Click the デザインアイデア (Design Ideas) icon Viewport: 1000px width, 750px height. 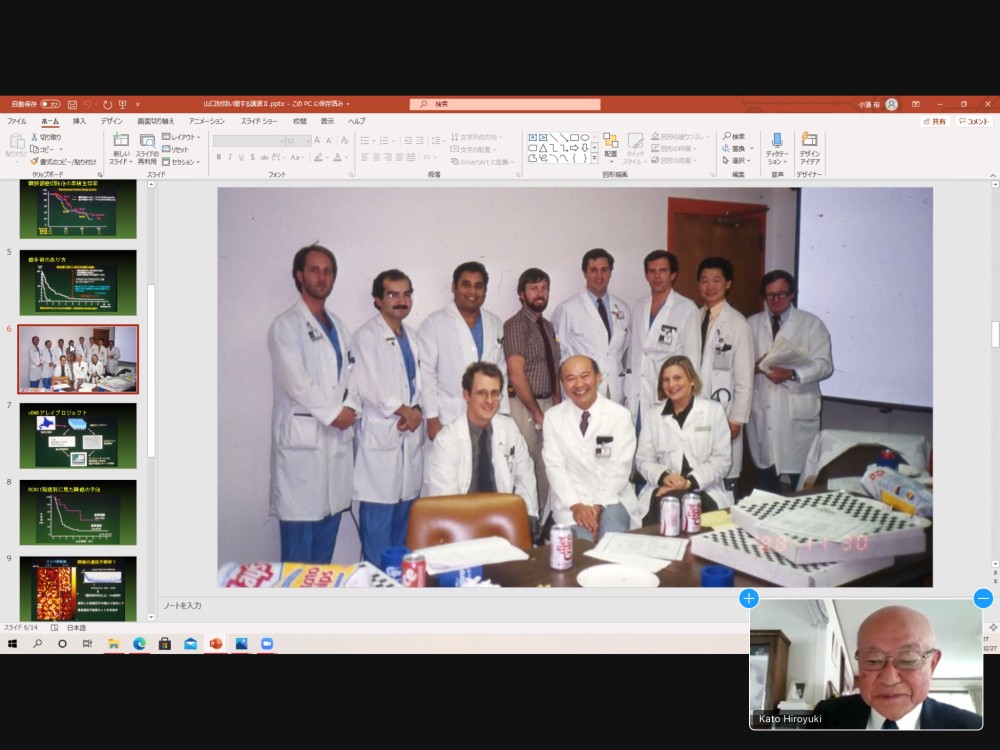(809, 140)
